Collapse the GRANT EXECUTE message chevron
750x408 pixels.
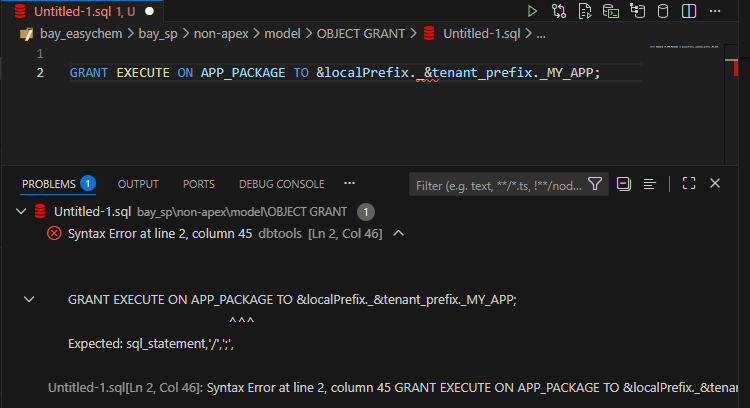[x=29, y=299]
